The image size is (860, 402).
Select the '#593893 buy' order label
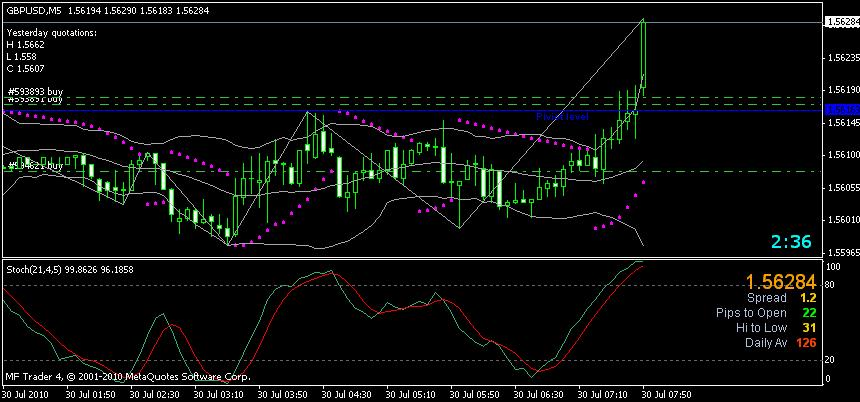point(35,91)
